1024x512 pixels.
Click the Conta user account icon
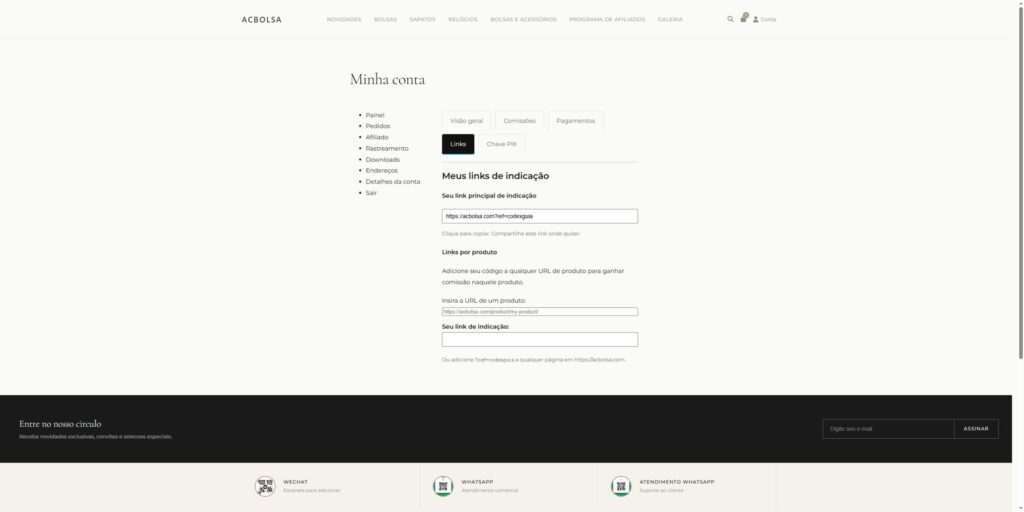click(x=756, y=20)
